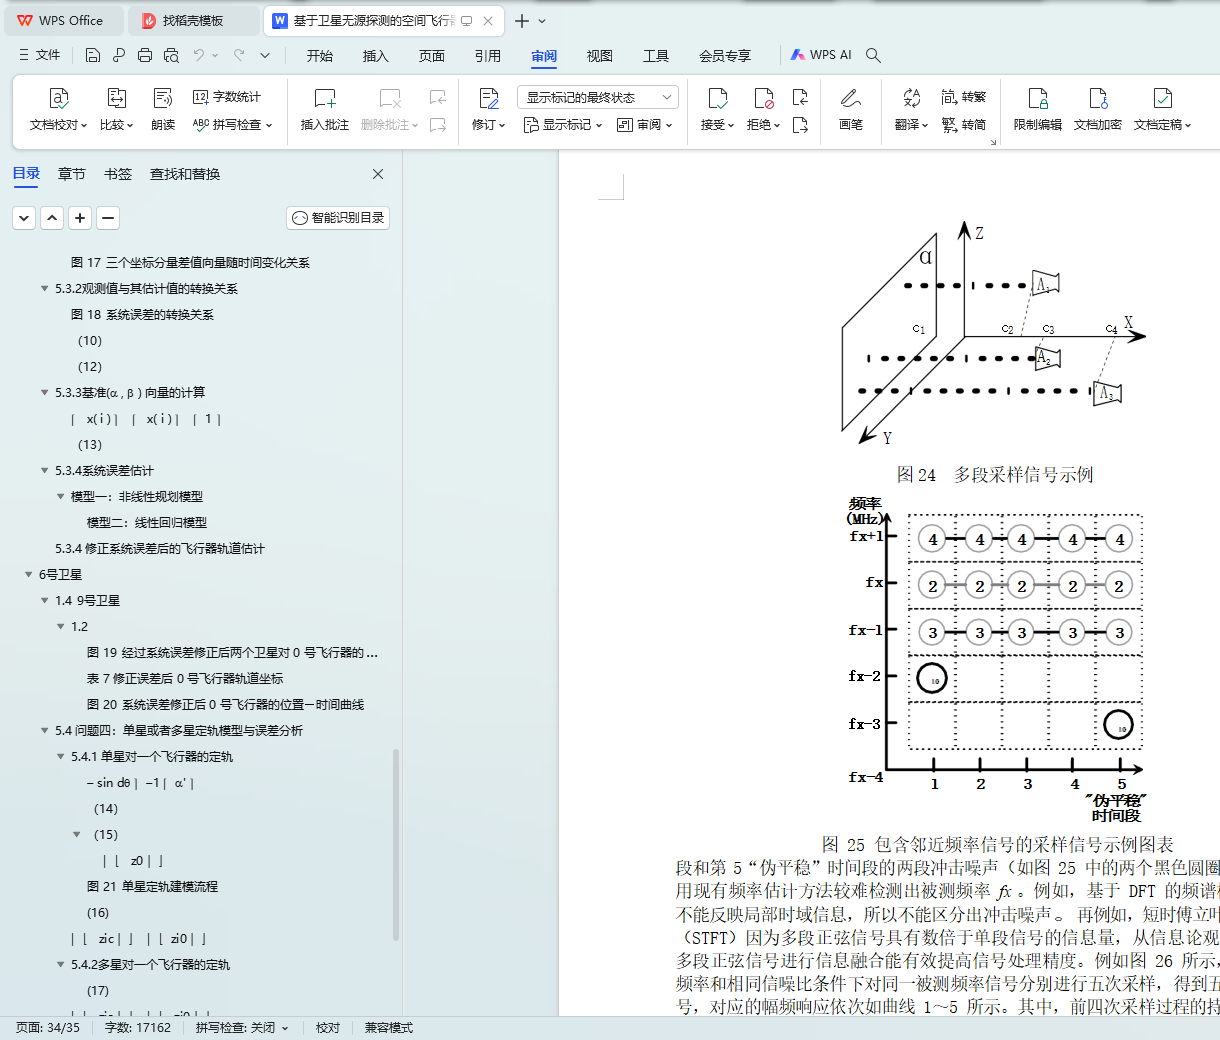
Task: Click the Print icon in quick access toolbar
Action: pos(145,55)
